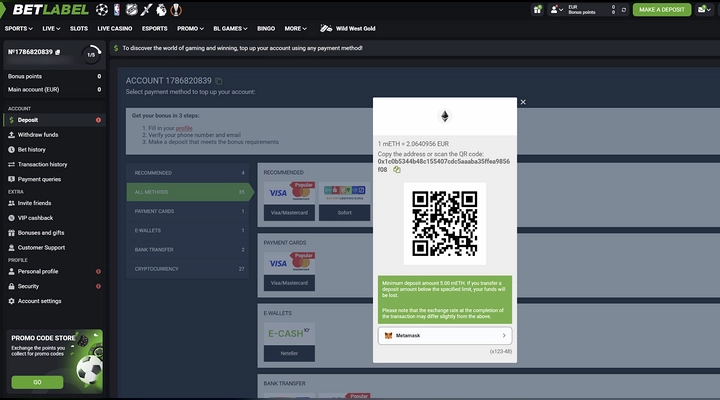Select the PAYMENT CARDS category
Viewport: 720px width, 400px height.
coord(188,211)
